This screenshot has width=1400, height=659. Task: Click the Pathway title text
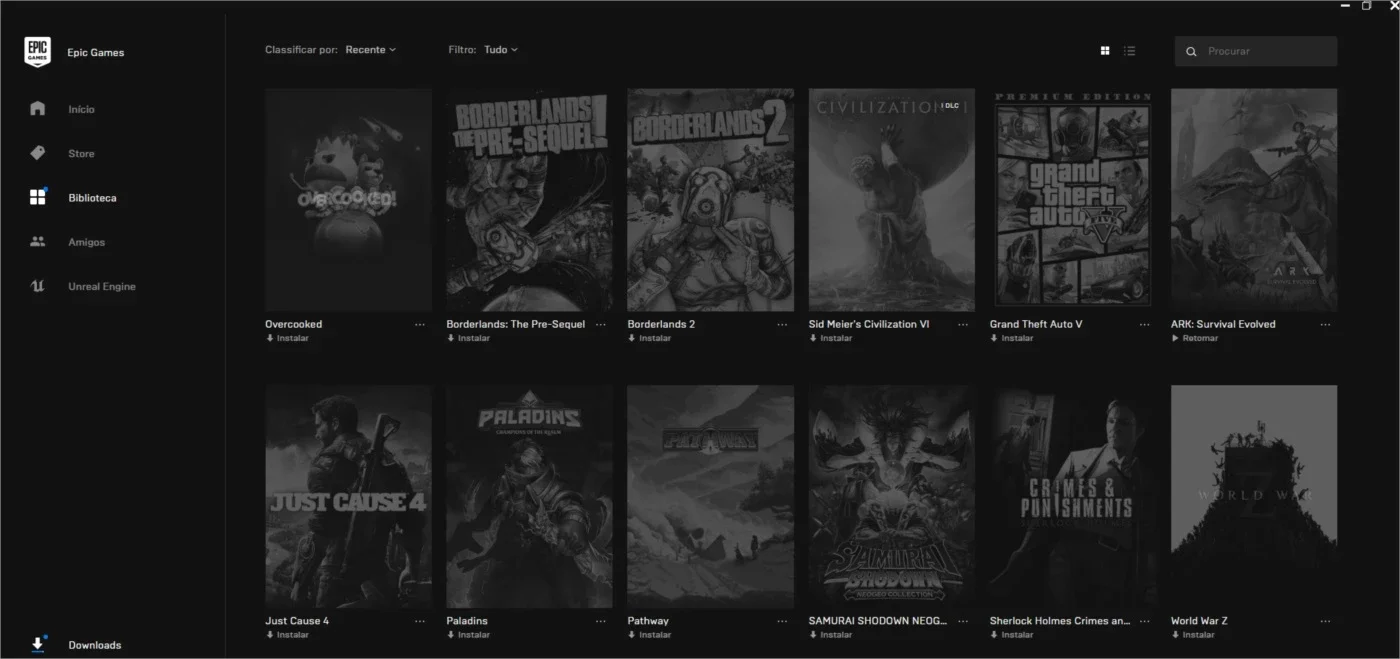[648, 621]
